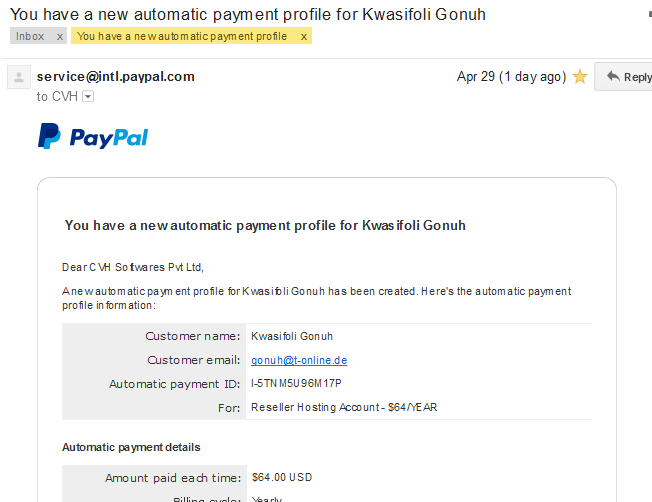Click the email subject title at top
The width and height of the screenshot is (652, 502).
coord(248,14)
